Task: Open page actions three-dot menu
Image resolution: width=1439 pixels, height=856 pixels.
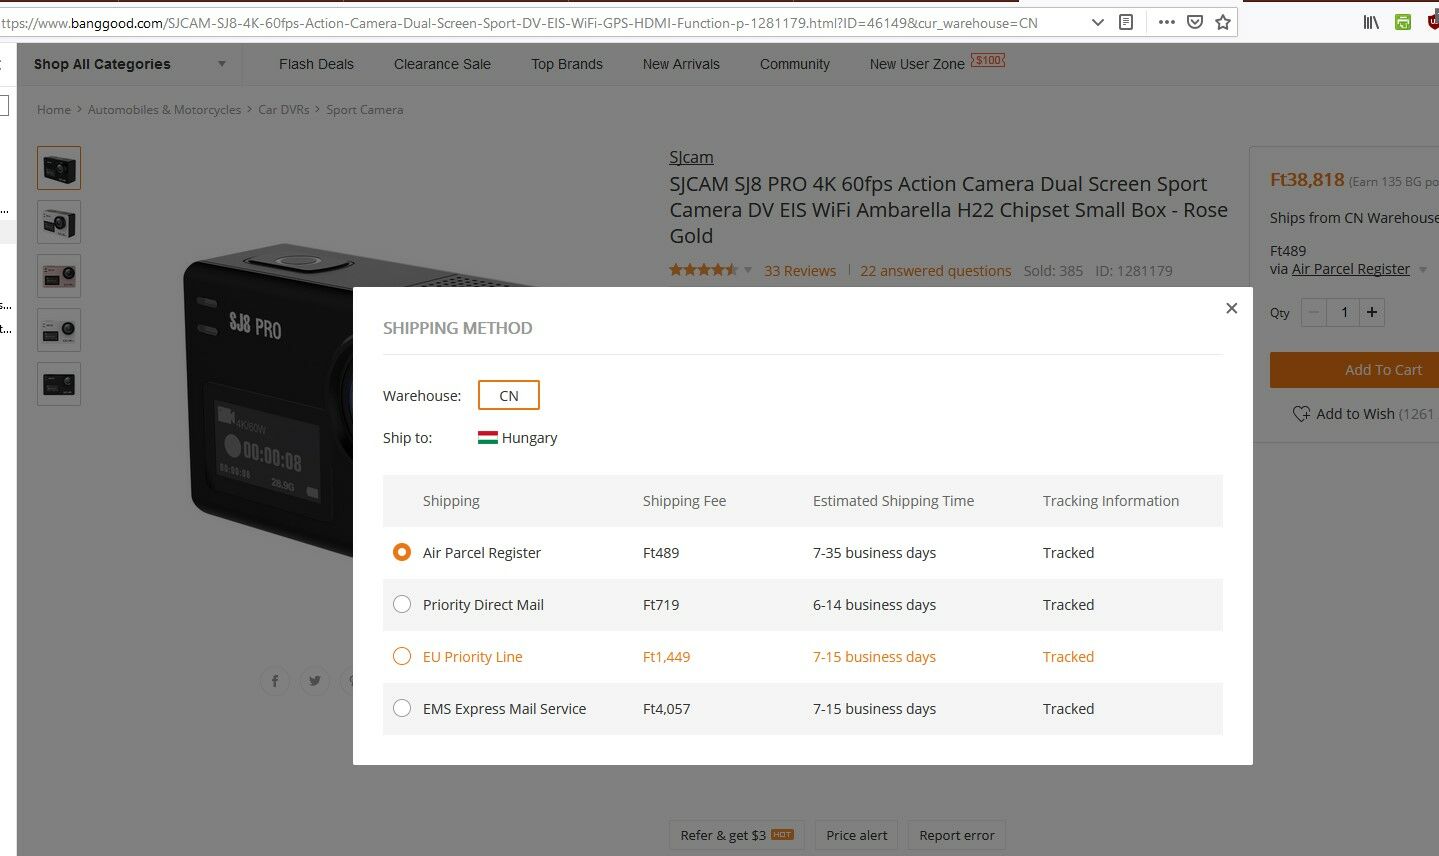Action: coord(1166,22)
